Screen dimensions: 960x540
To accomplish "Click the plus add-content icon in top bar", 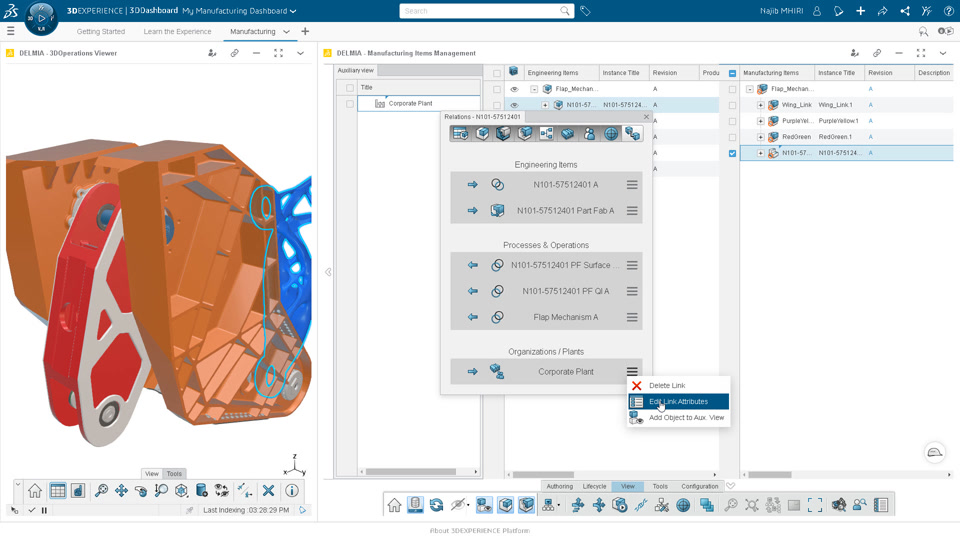I will 860,11.
